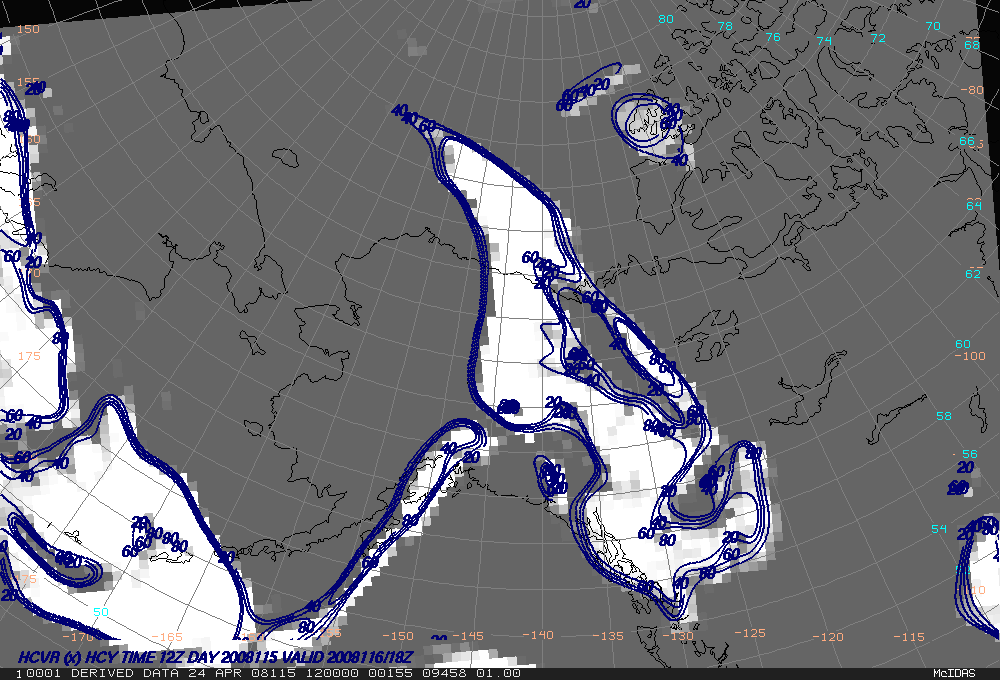This screenshot has height=680, width=1000.
Task: Click the orange '-165' longitude label
Action: 167,637
